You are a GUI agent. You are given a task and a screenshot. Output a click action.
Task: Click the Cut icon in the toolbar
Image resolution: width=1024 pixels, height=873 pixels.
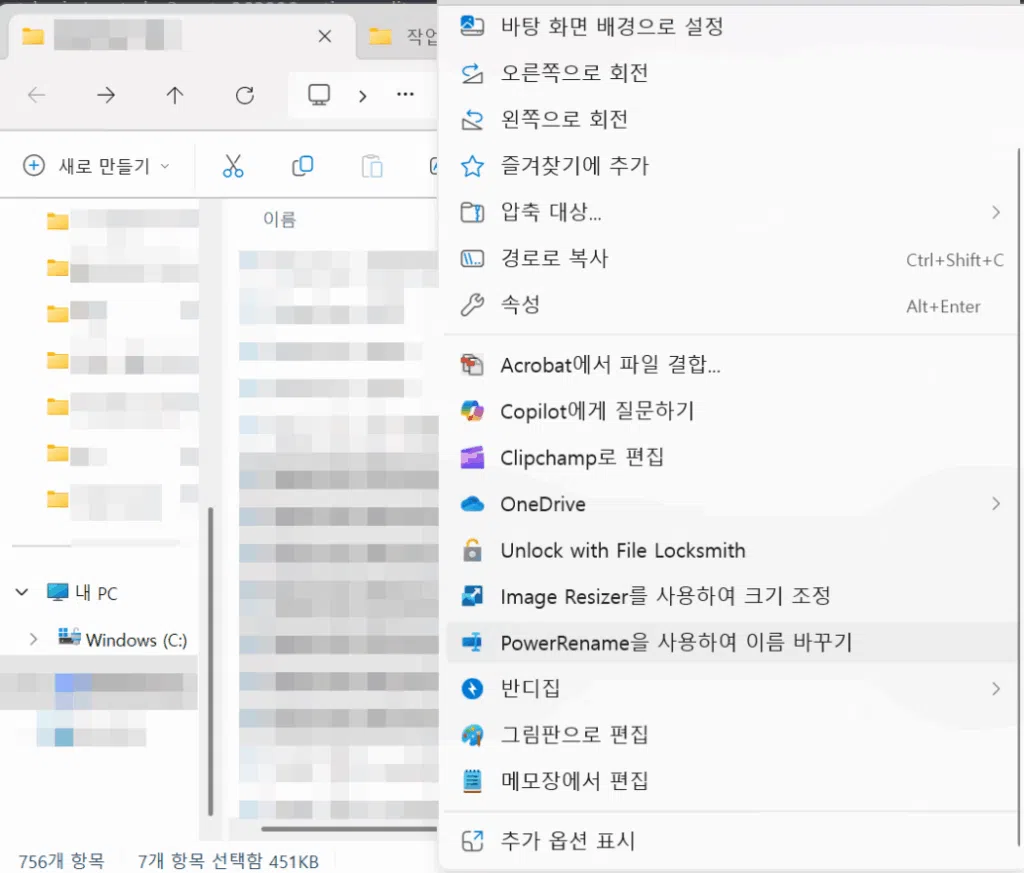233,166
